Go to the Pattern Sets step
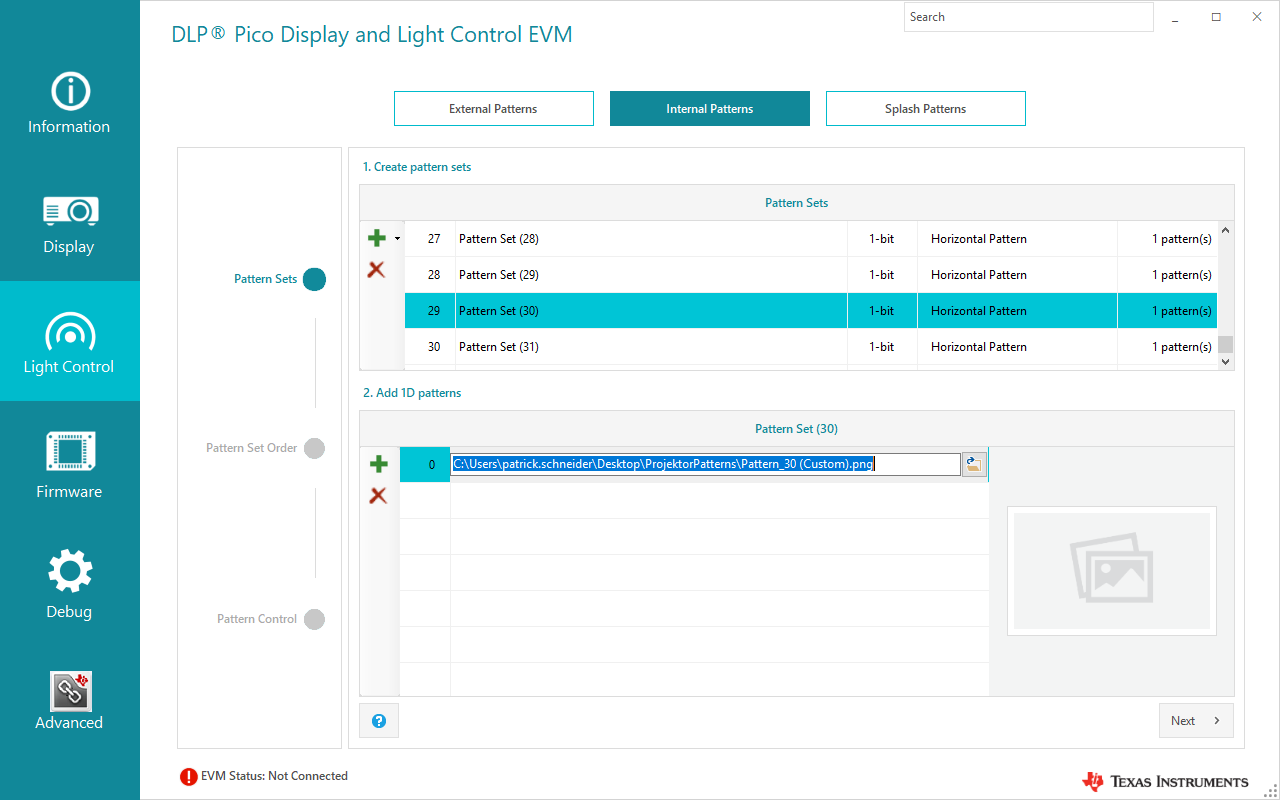Viewport: 1280px width, 800px height. [x=314, y=279]
